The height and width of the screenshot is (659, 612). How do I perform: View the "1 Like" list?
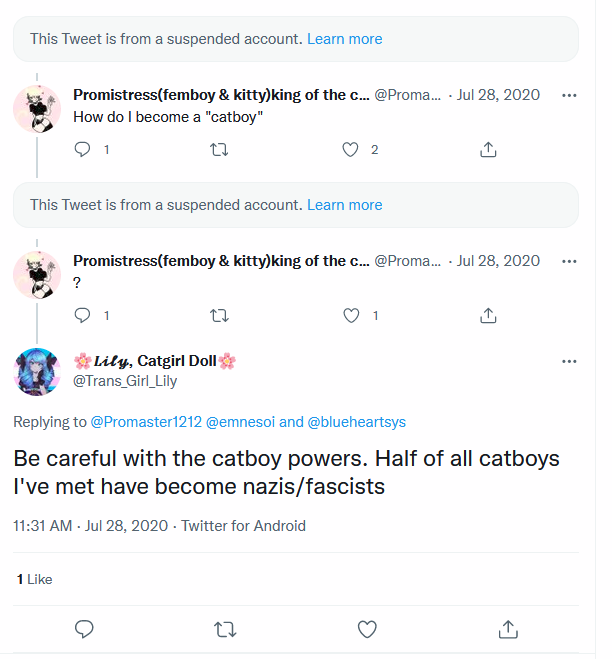pos(34,579)
